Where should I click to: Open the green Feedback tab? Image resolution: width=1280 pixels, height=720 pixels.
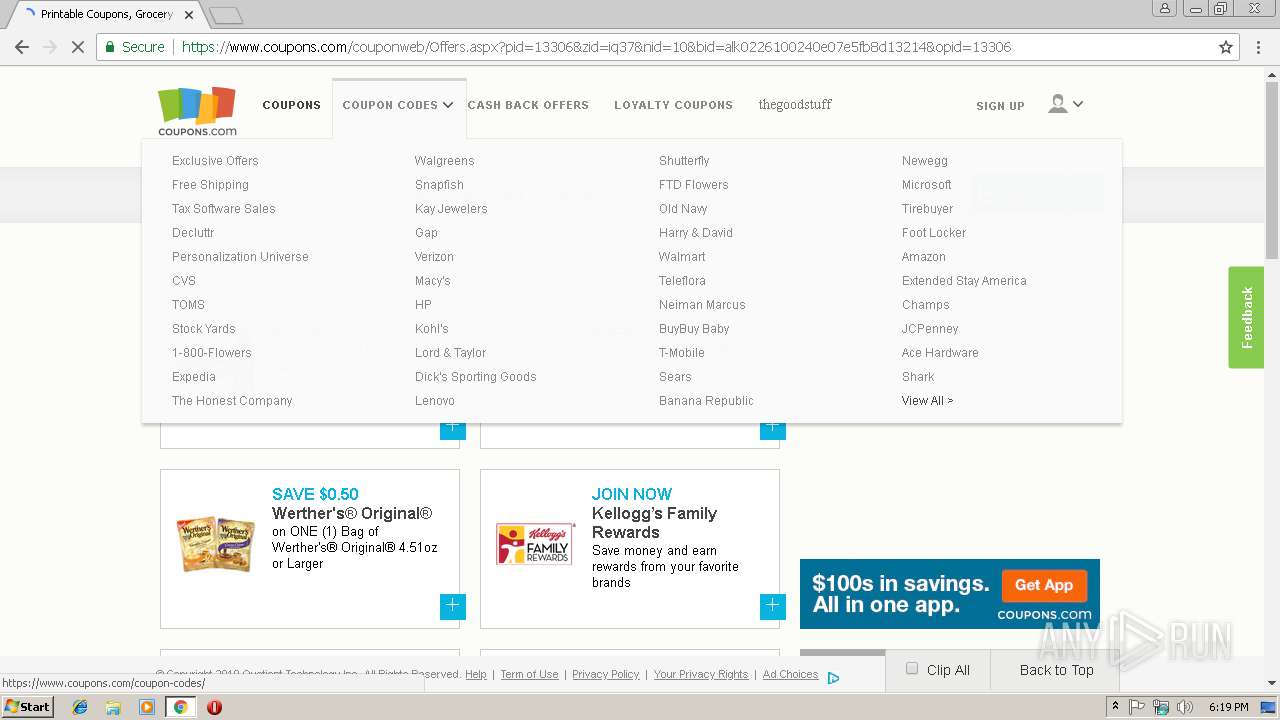pos(1246,317)
